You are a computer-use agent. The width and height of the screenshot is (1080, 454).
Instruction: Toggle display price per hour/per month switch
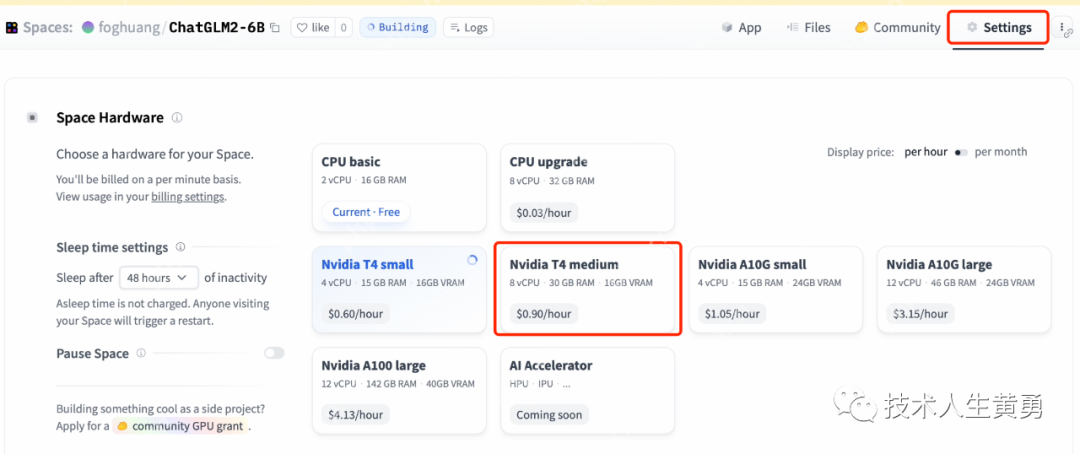point(961,152)
